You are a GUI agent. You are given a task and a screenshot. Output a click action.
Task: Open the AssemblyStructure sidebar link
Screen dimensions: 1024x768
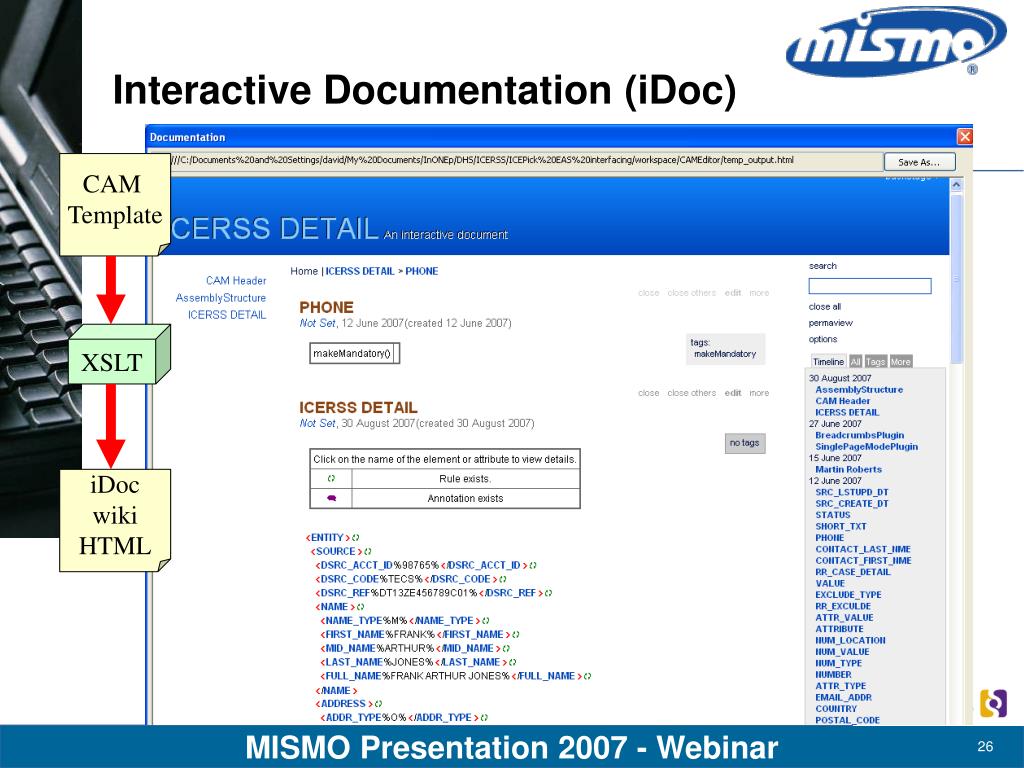221,298
